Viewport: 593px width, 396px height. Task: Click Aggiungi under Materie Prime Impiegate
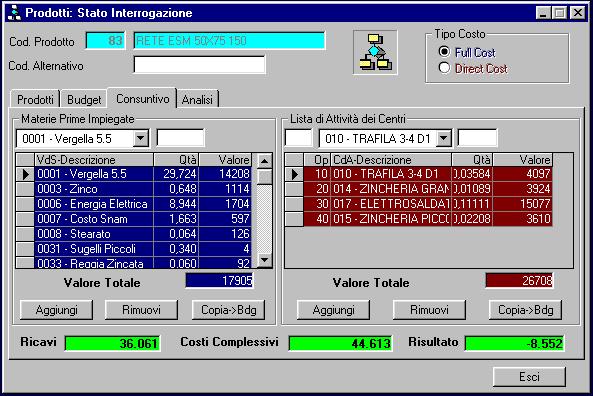(x=56, y=310)
